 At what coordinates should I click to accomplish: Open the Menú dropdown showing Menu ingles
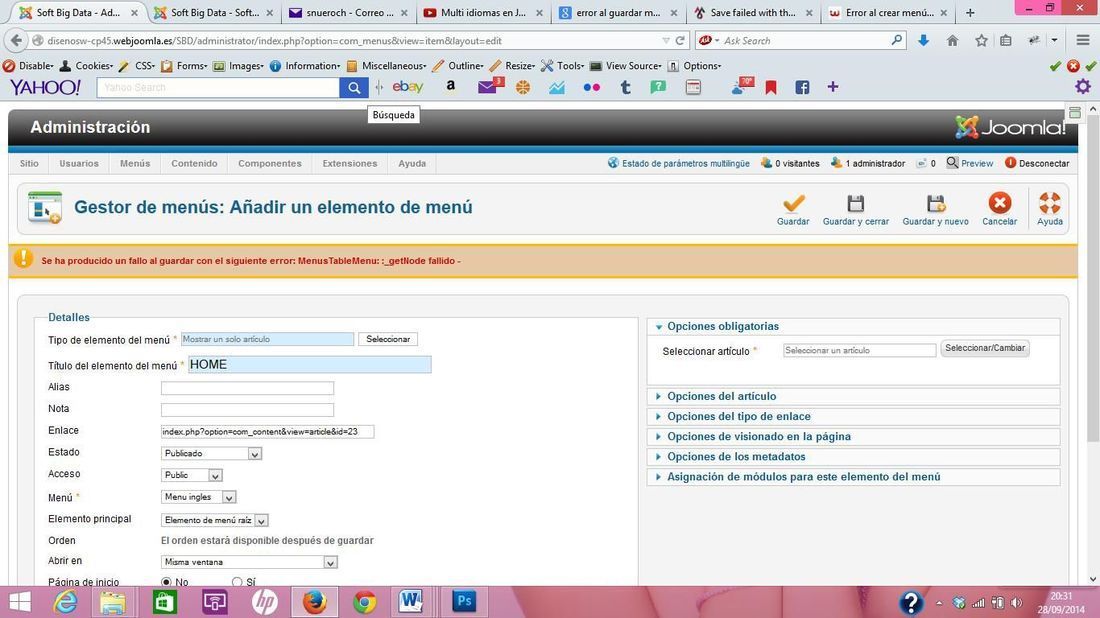199,497
